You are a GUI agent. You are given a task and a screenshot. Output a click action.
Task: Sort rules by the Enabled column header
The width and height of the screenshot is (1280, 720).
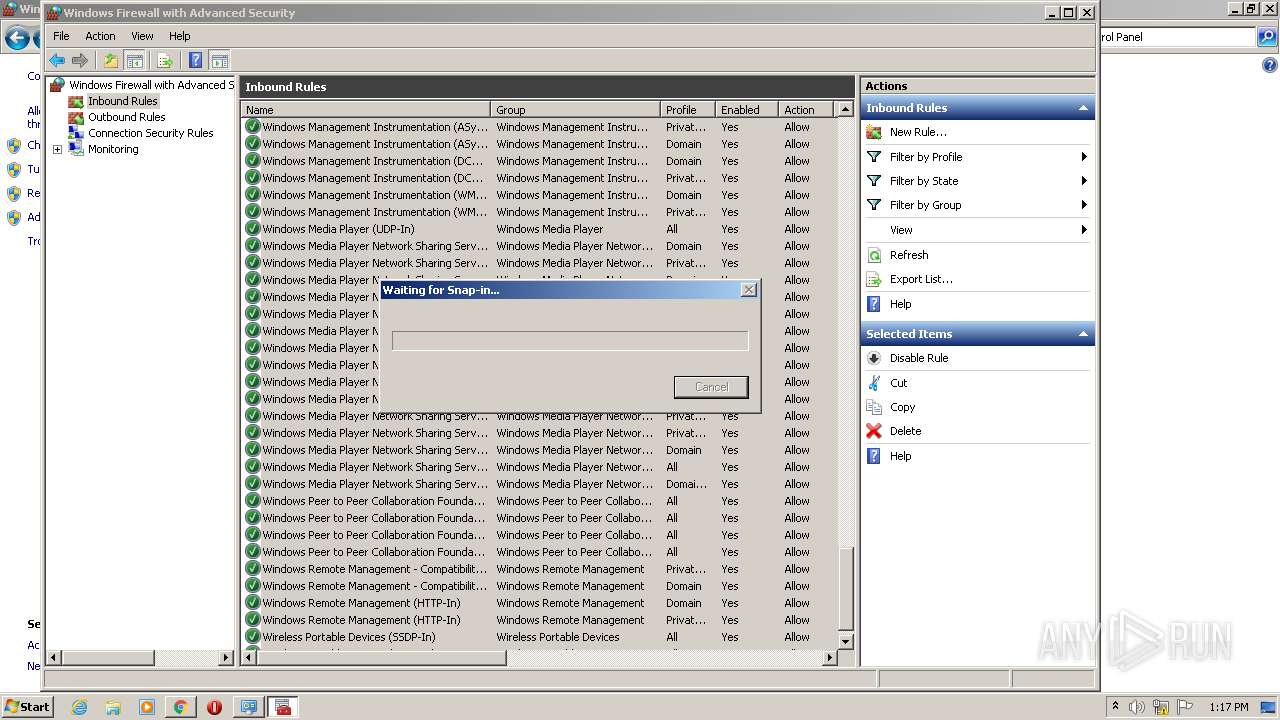(746, 110)
